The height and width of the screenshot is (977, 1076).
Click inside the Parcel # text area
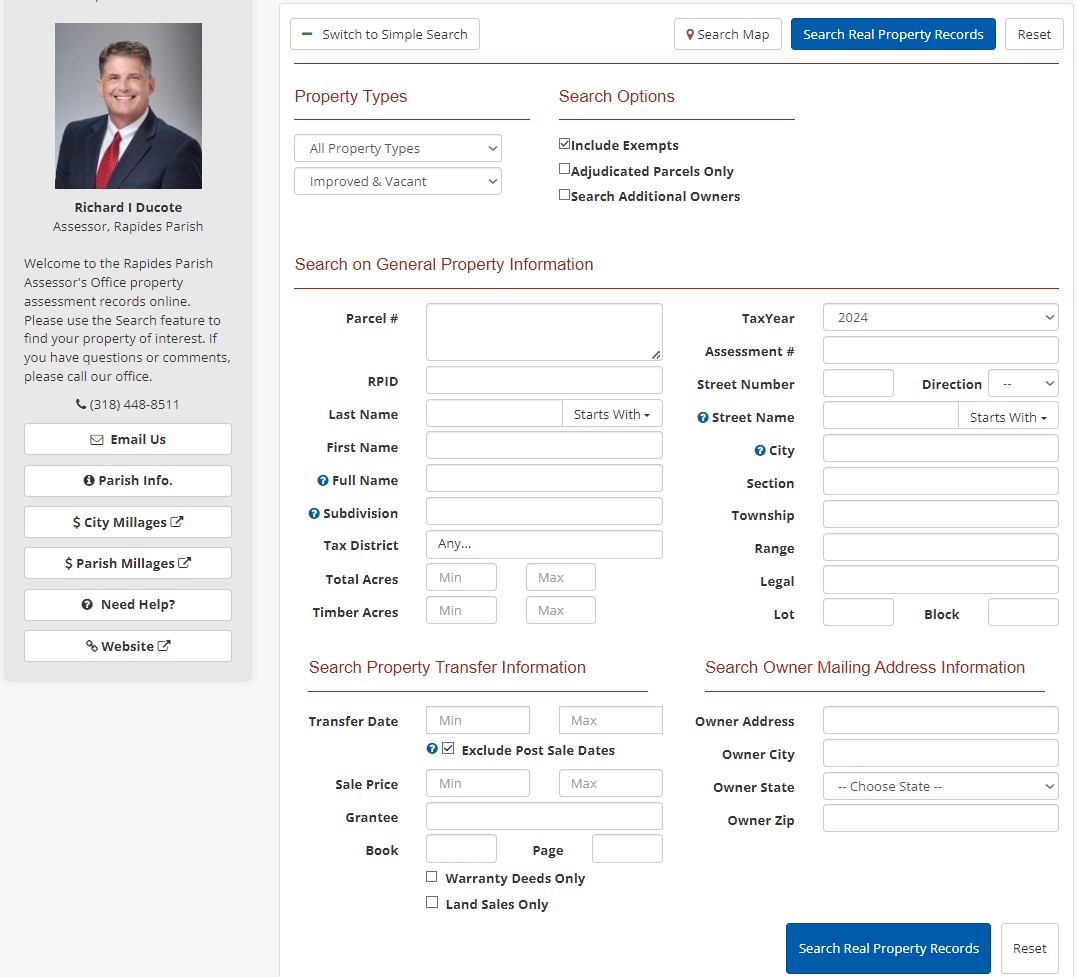[x=543, y=330]
